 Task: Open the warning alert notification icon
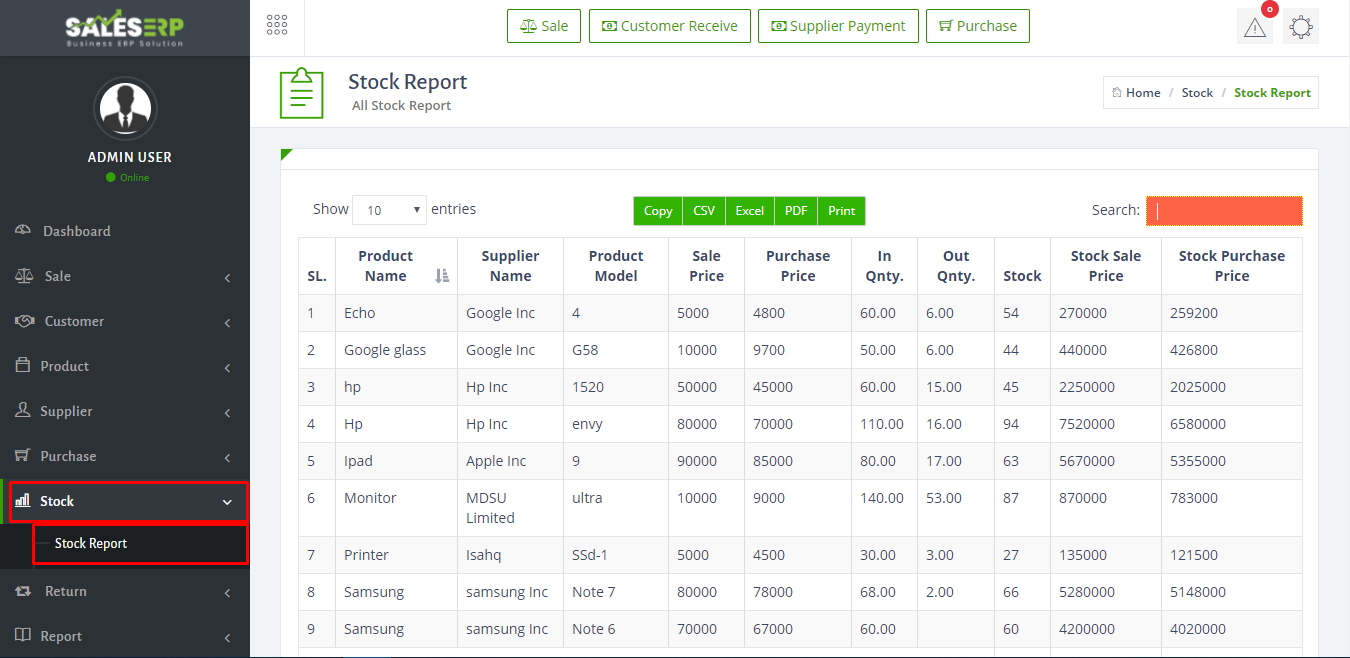1254,27
